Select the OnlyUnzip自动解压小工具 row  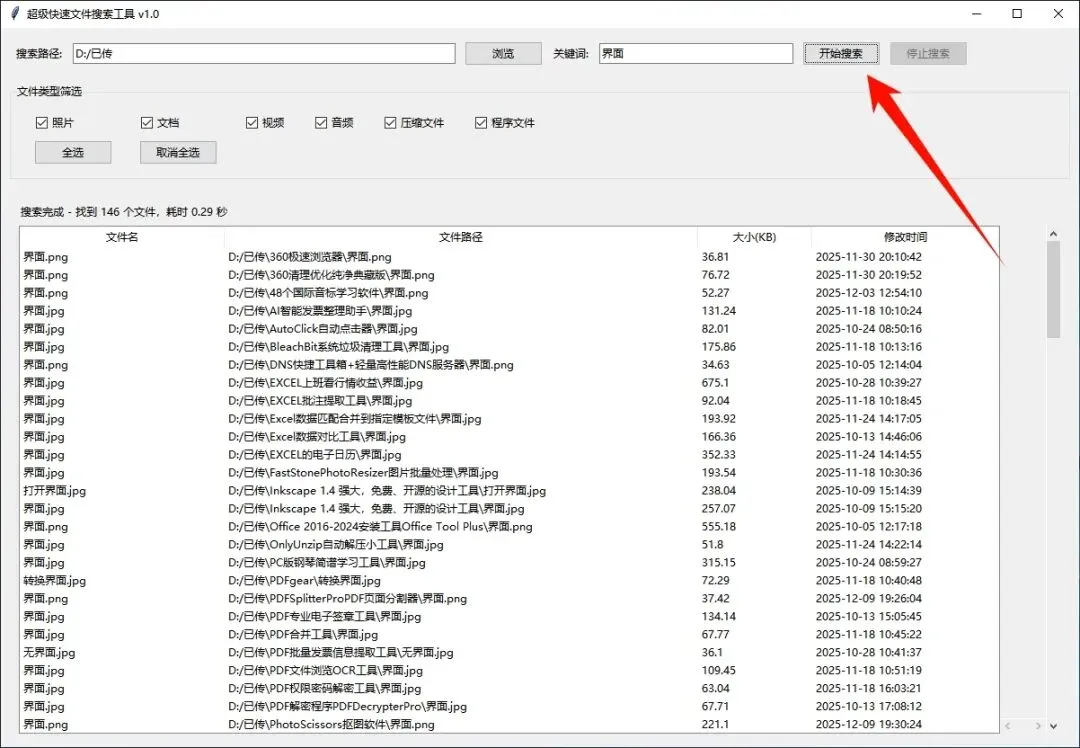point(510,544)
